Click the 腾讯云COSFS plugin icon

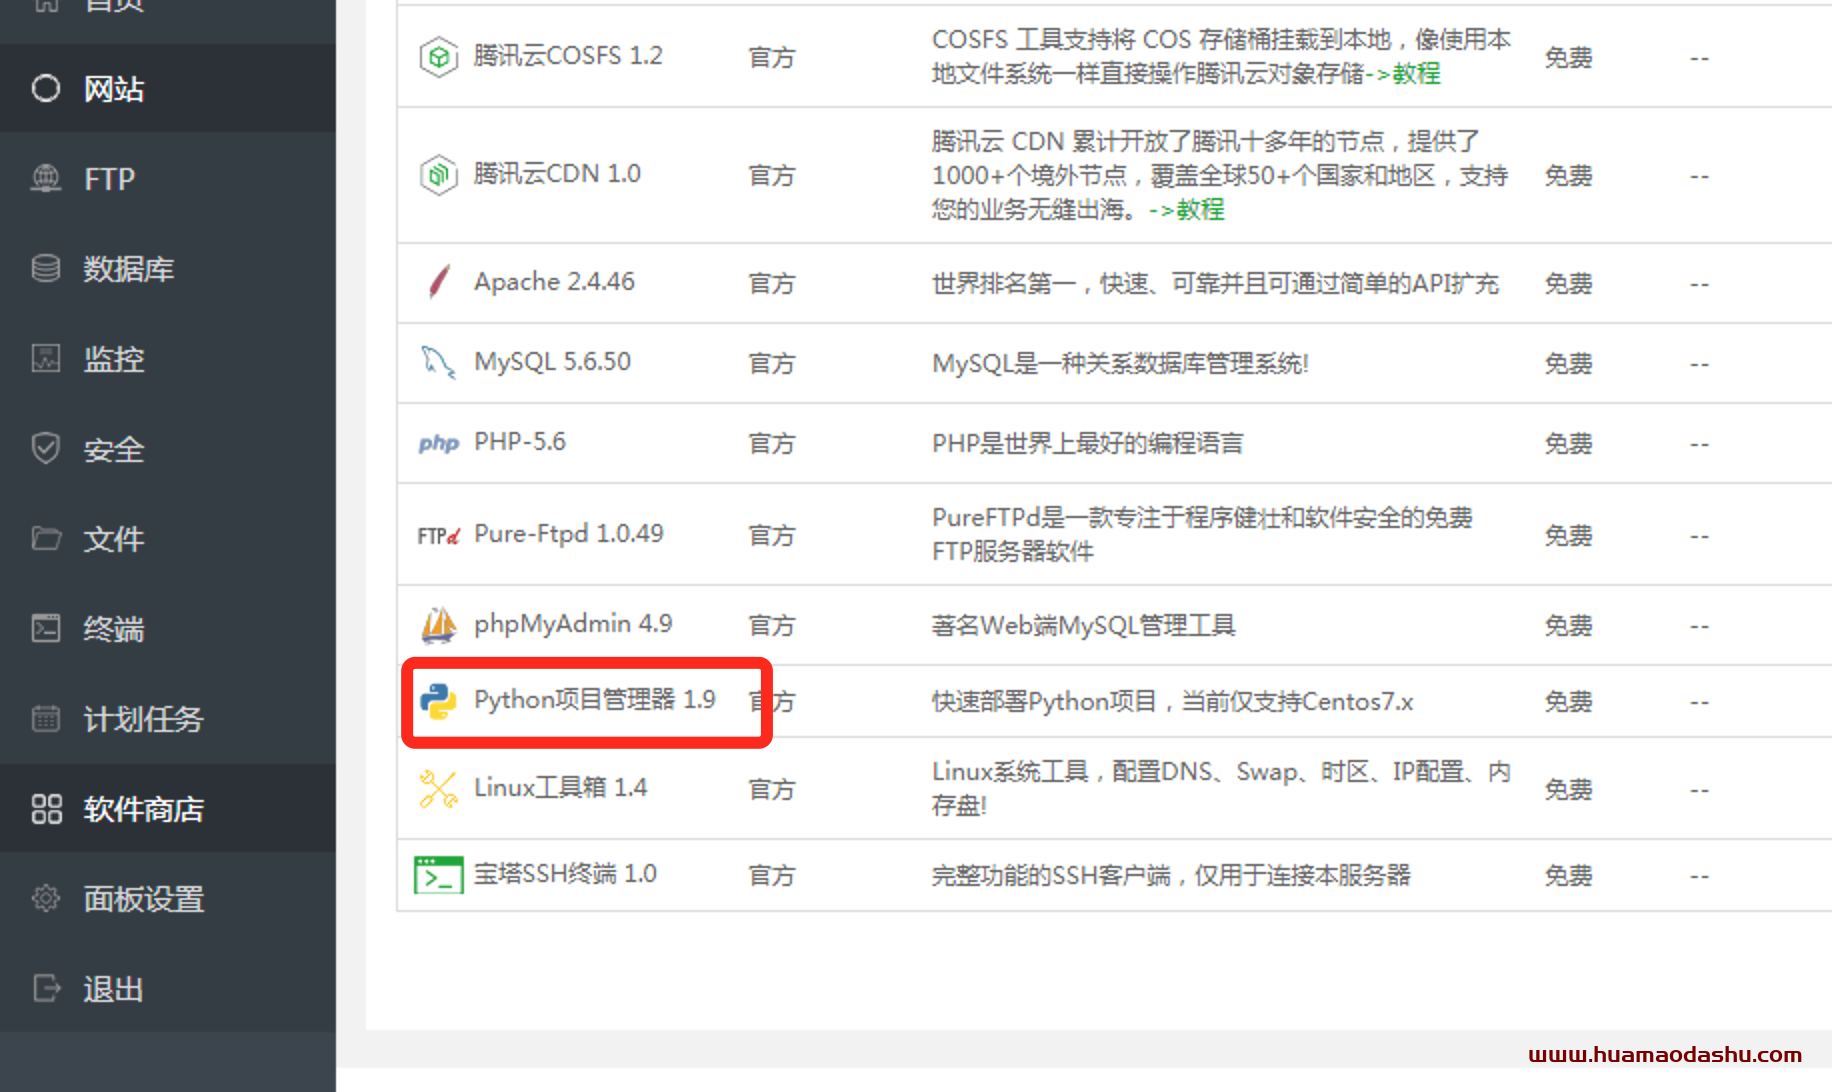(x=438, y=57)
